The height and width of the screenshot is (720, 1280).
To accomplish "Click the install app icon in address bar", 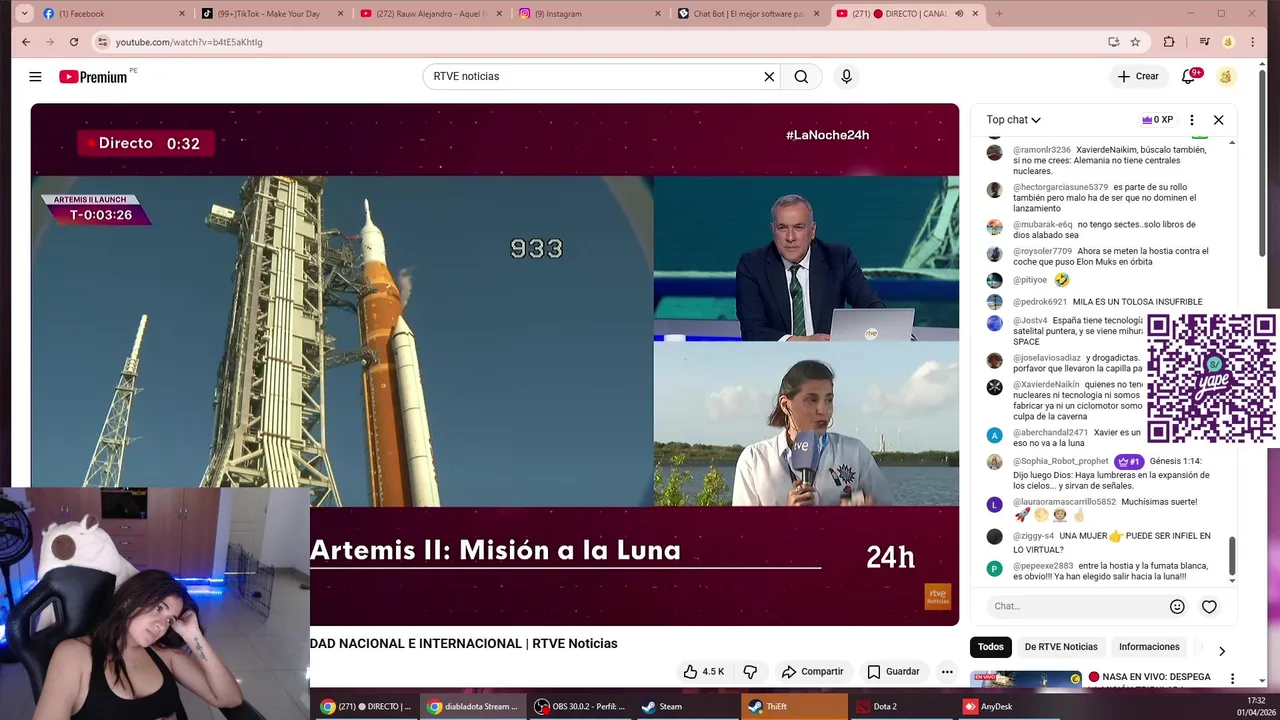I will (1113, 42).
